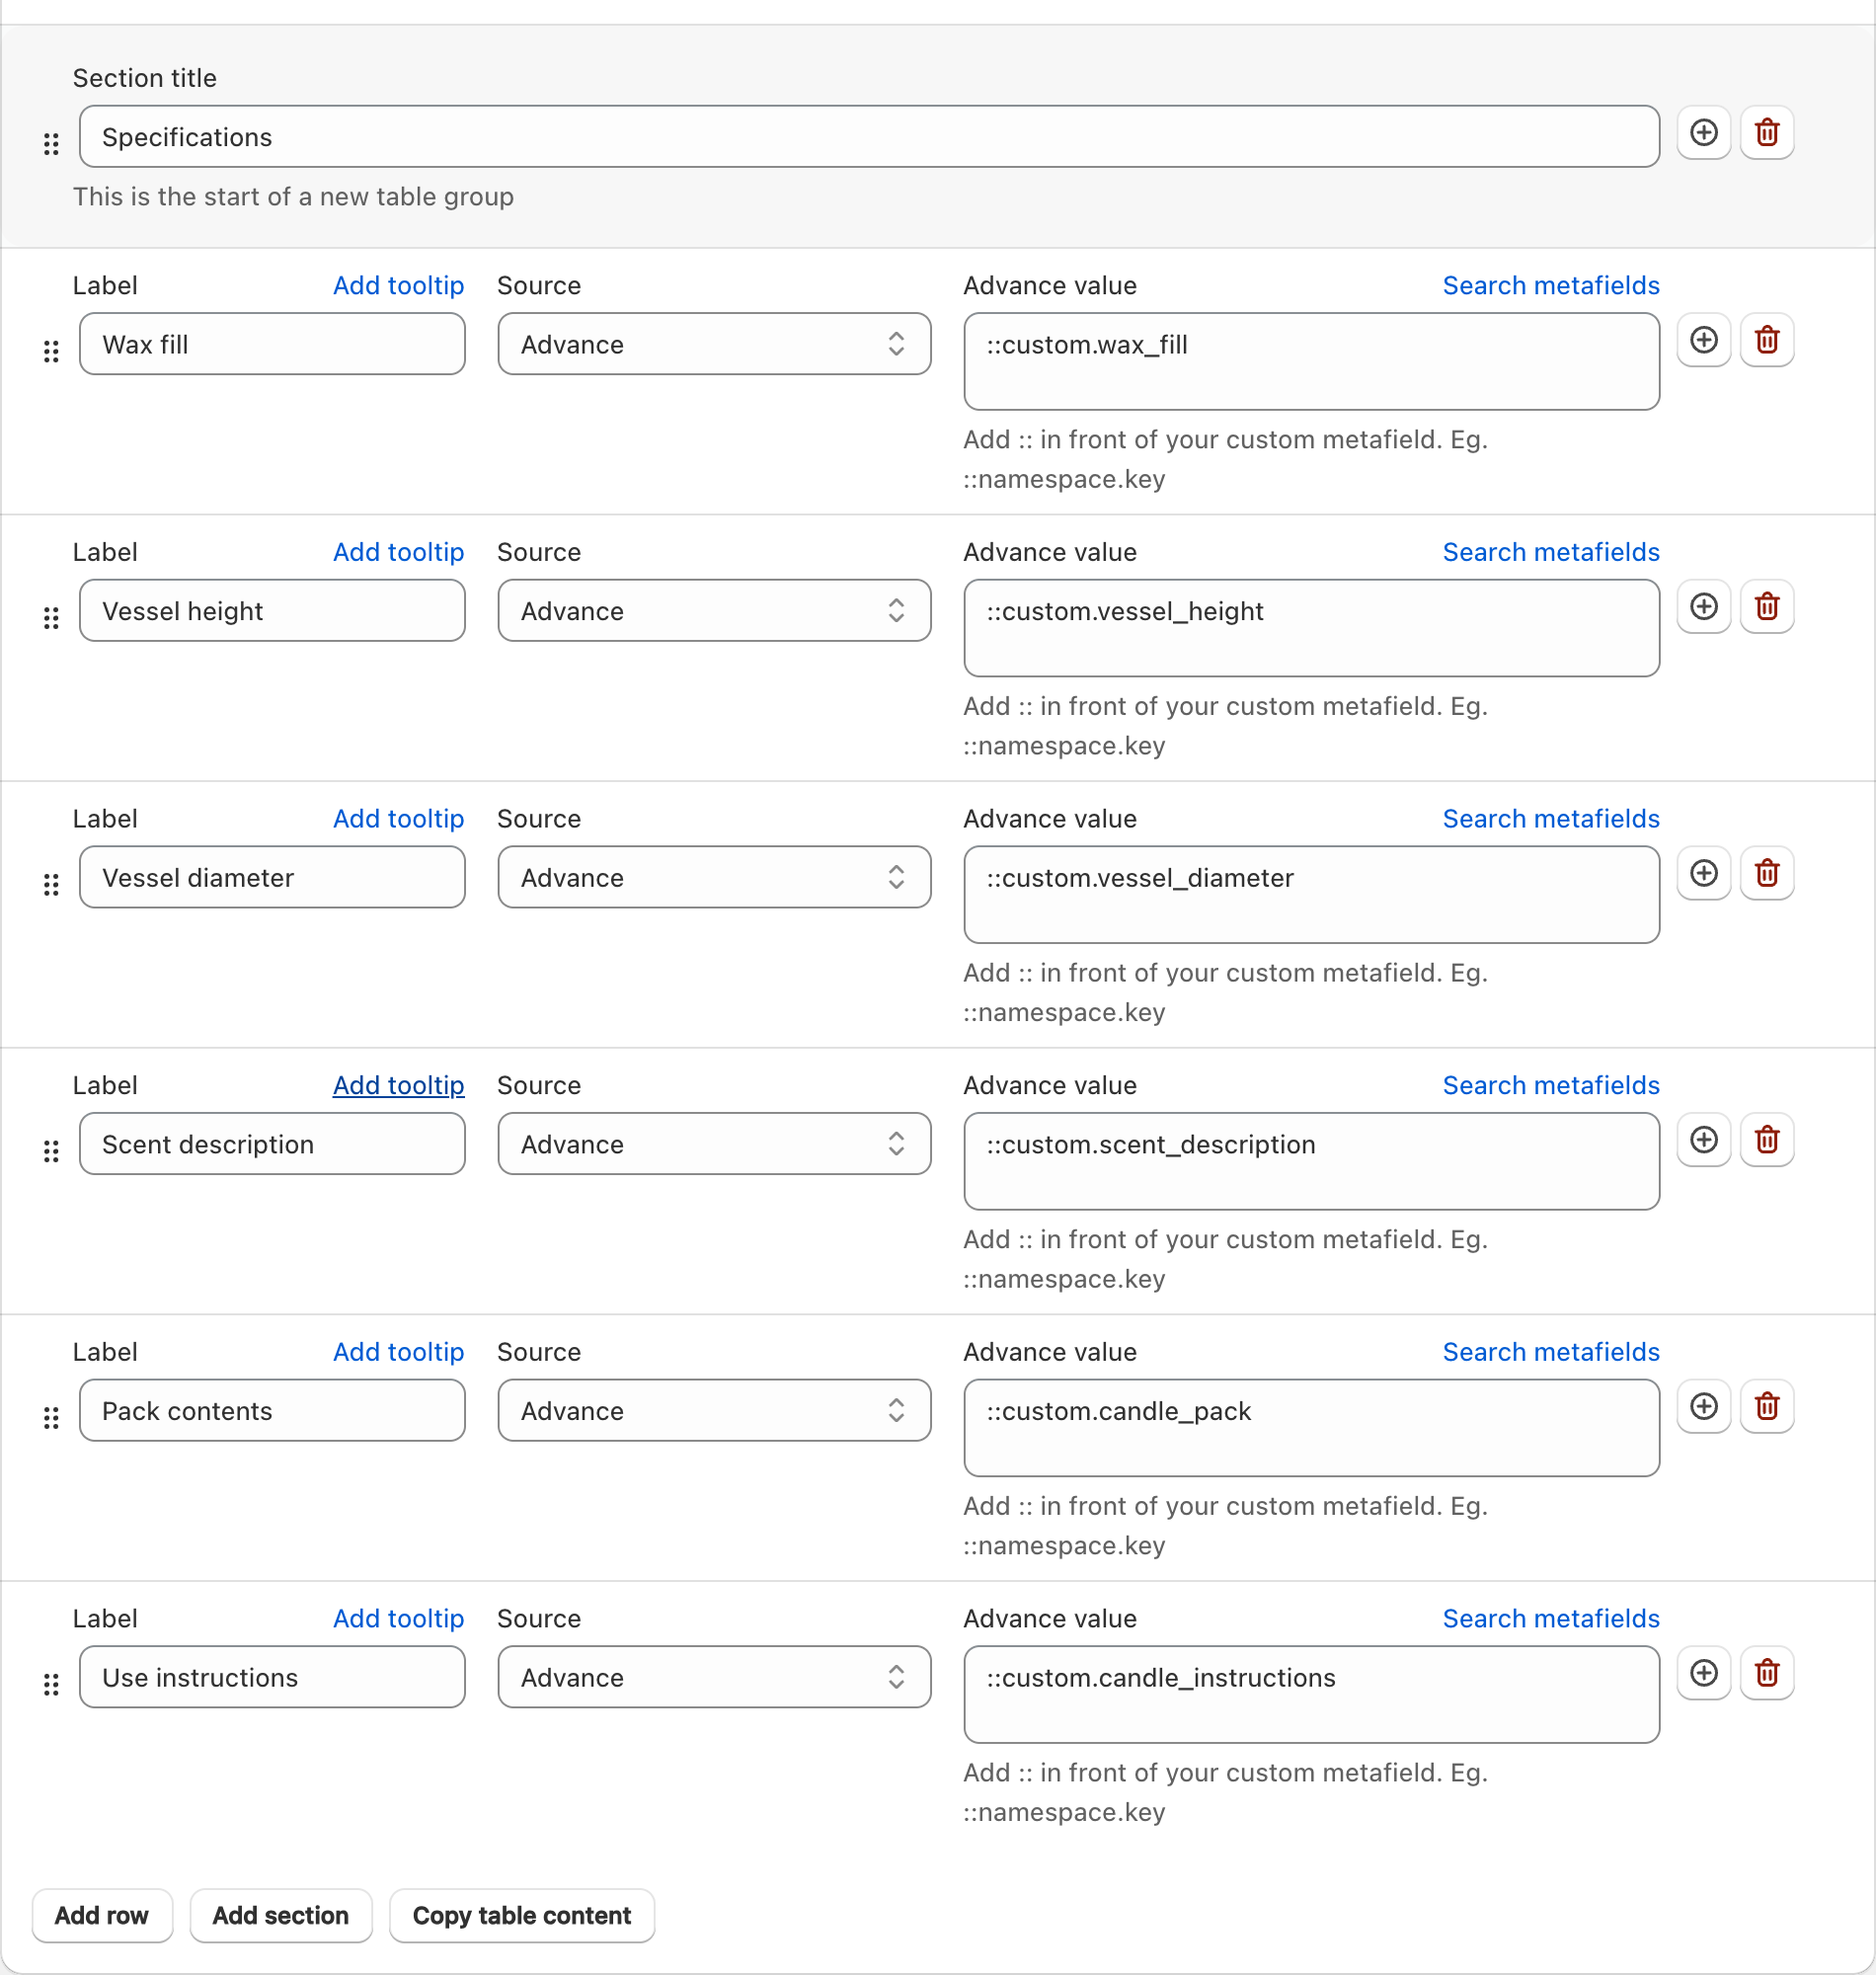1876x1975 pixels.
Task: Click the Add row button
Action: [x=102, y=1915]
